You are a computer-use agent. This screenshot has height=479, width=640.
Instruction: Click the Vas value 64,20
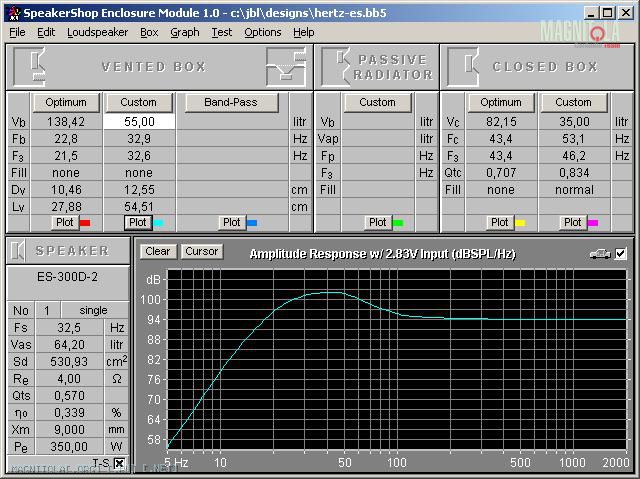(69, 345)
